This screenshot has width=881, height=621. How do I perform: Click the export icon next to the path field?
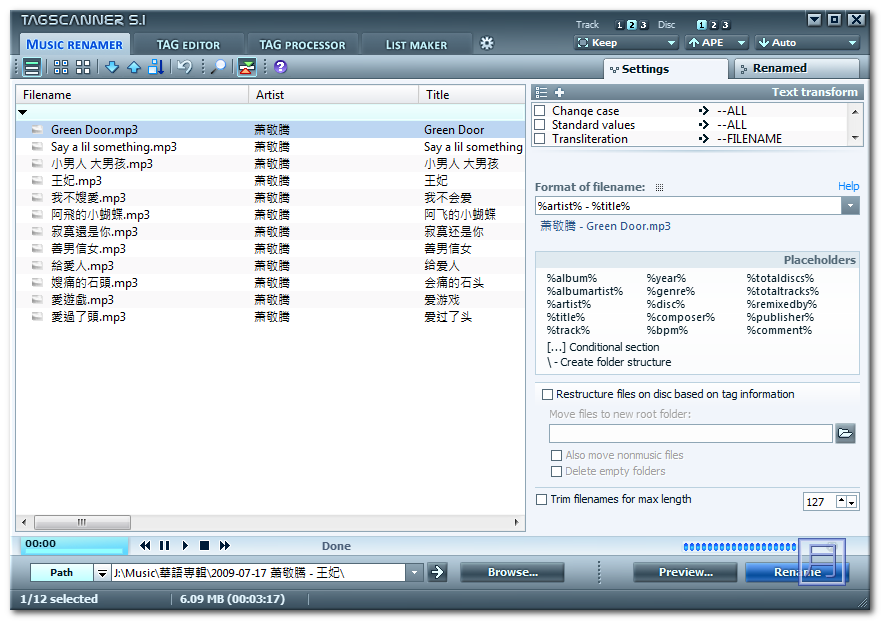(x=437, y=572)
